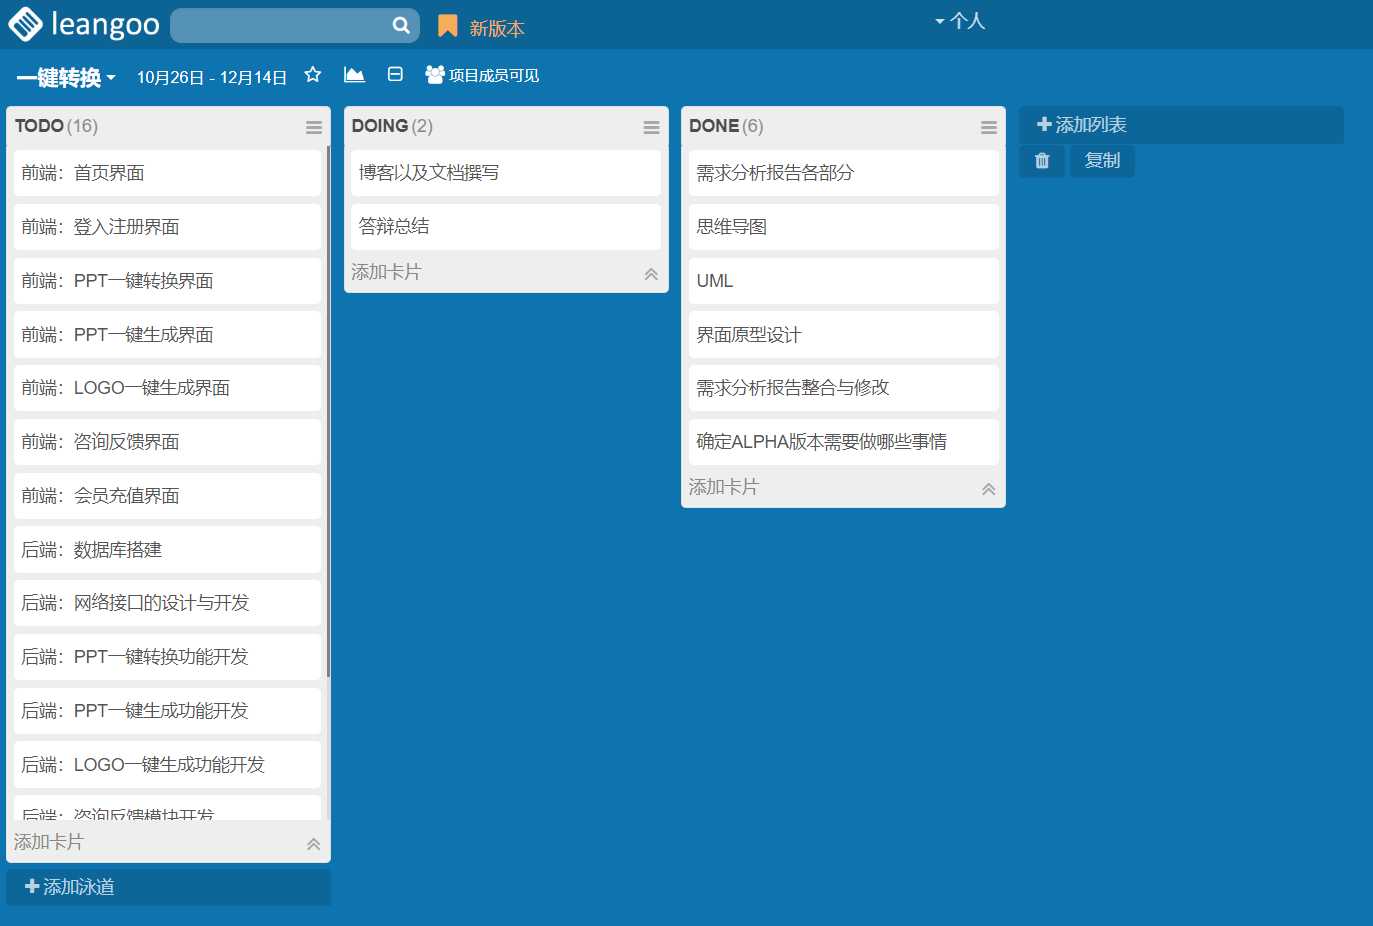Click the leangoo logo
Image resolution: width=1373 pixels, height=926 pixels.
84,24
